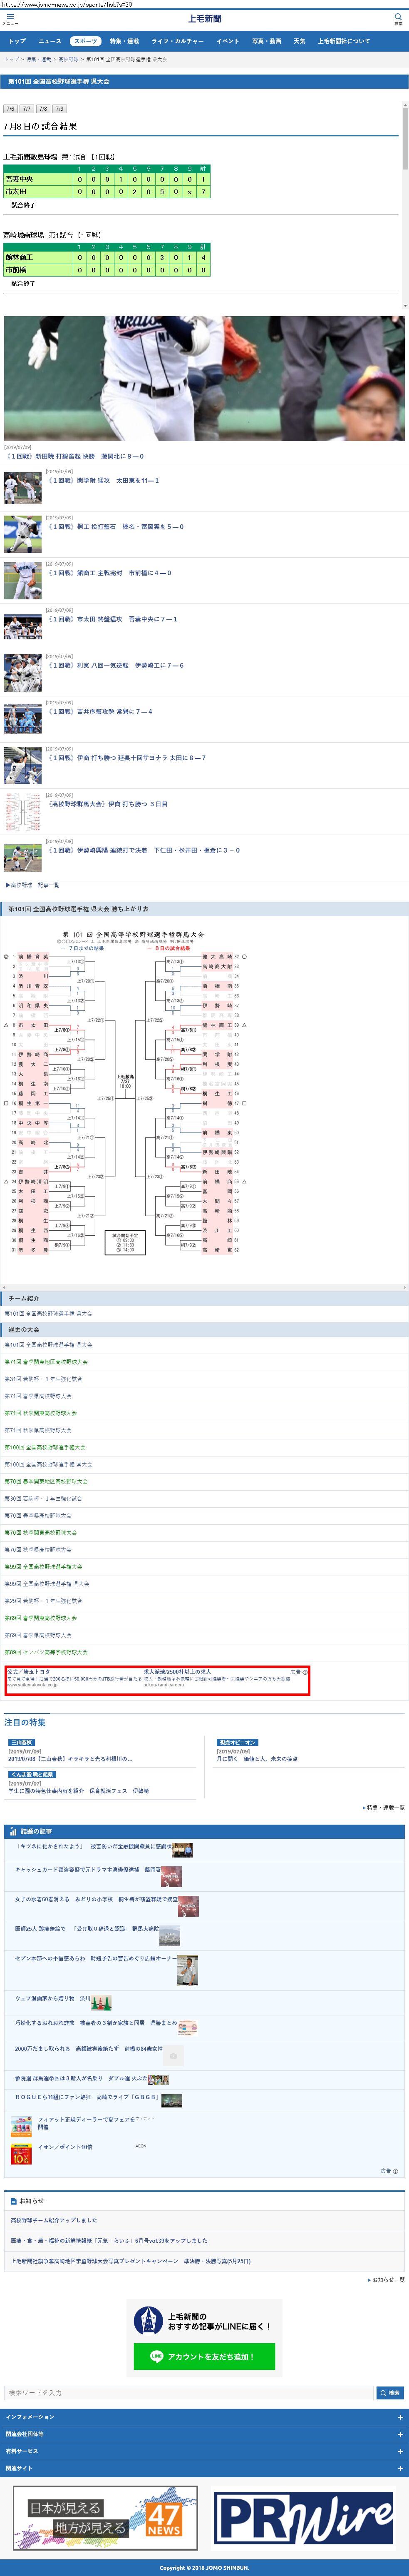Screen dimensions: 409x2576
Task: Open the トップ nav item
Action: click(x=17, y=41)
